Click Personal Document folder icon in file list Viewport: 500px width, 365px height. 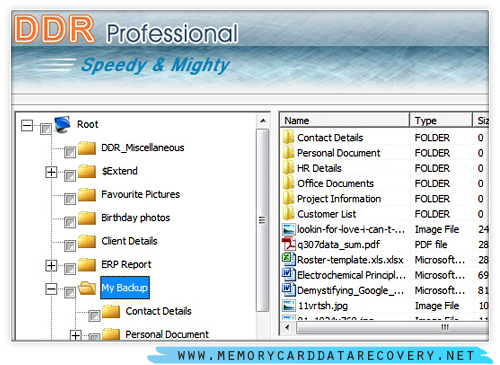tap(288, 153)
